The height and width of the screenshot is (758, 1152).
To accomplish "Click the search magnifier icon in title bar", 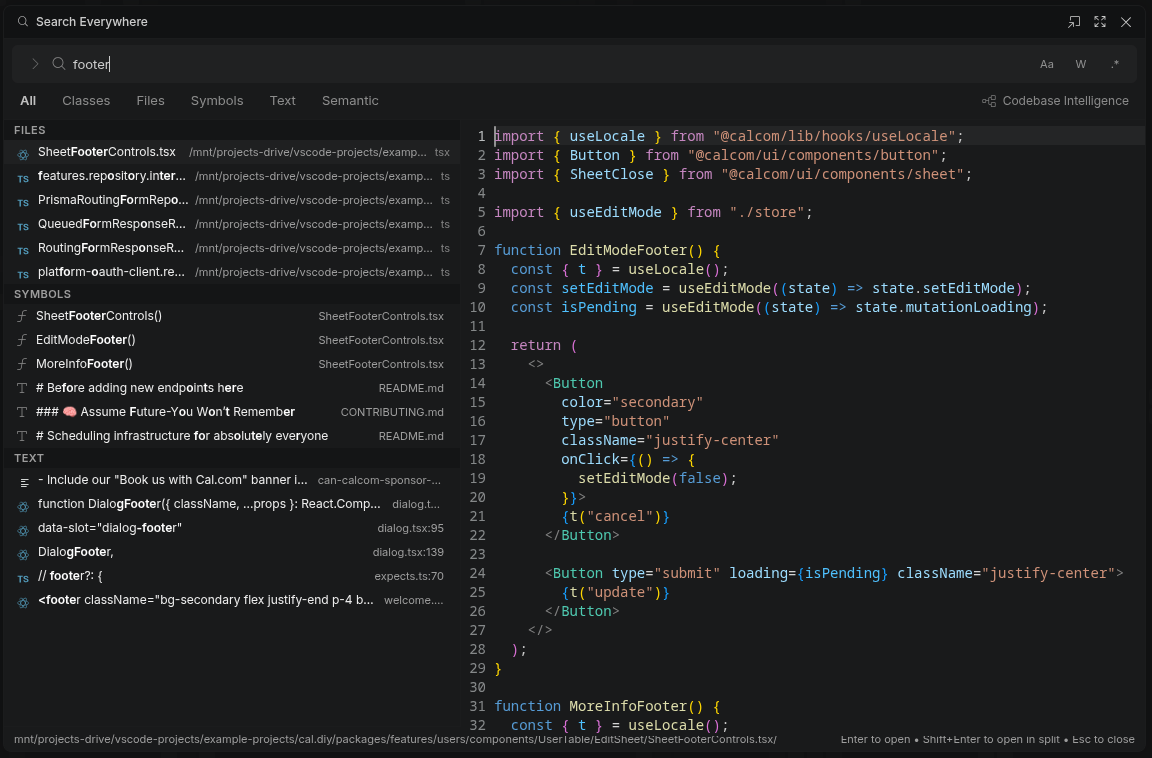I will 23,22.
